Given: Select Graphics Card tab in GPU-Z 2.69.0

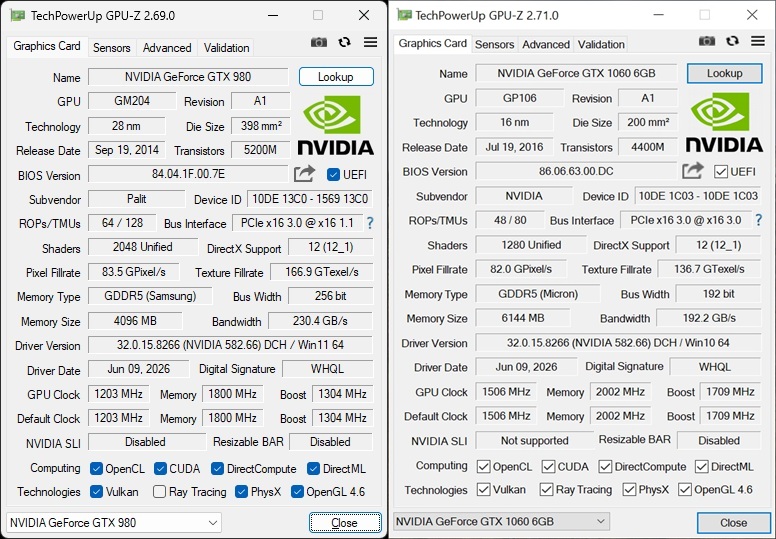Looking at the screenshot, I should (47, 47).
